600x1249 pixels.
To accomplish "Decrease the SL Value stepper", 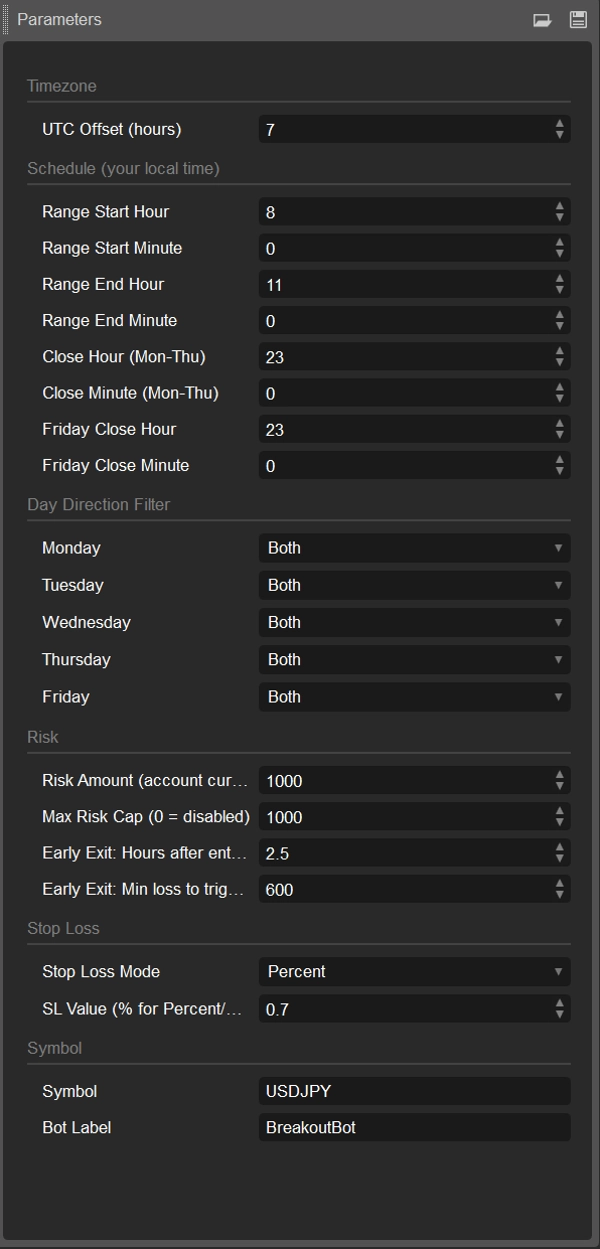I will coord(560,1015).
